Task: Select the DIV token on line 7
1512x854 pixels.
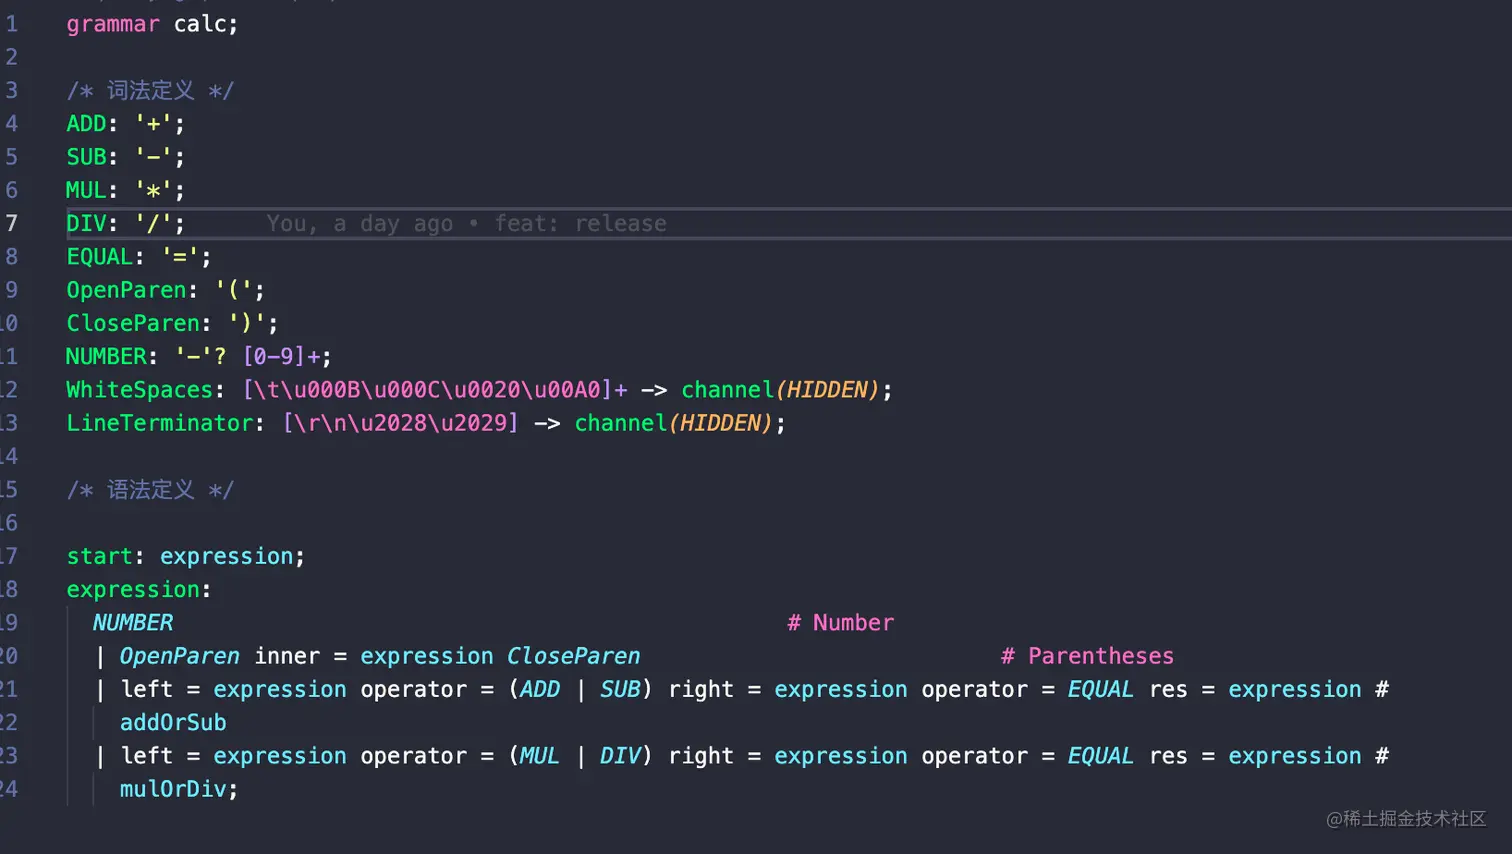Action: (84, 223)
